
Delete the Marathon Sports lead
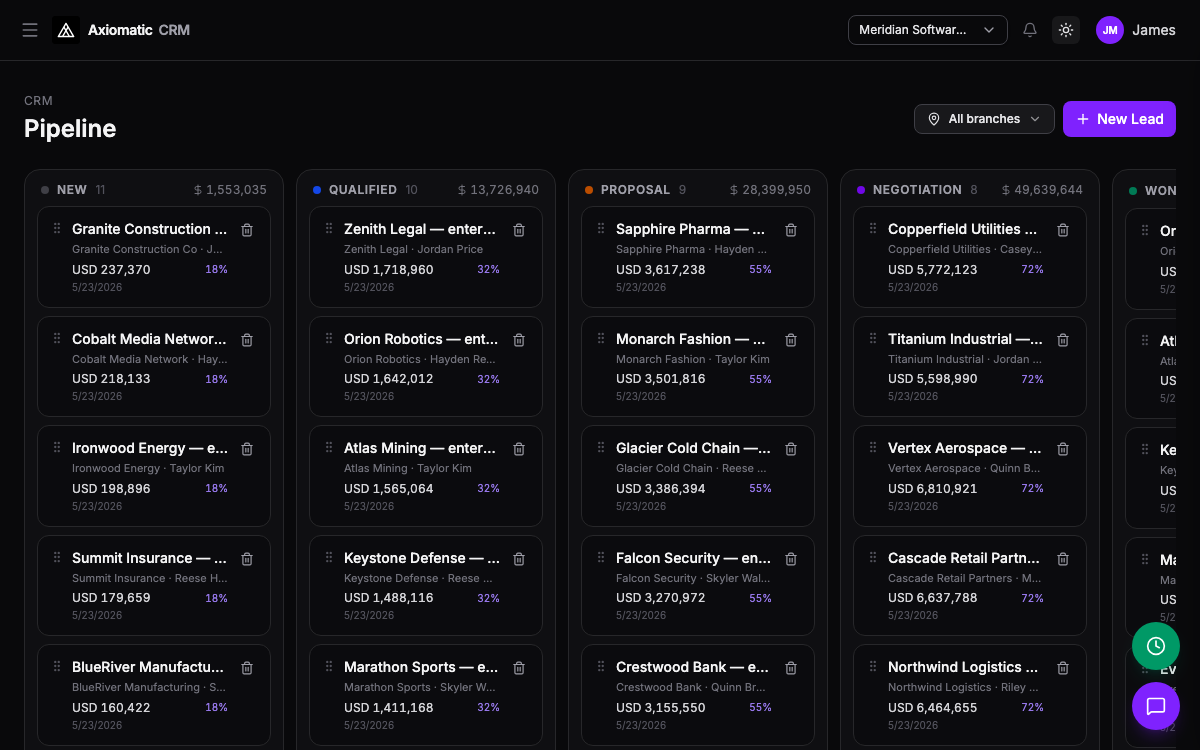tap(519, 668)
